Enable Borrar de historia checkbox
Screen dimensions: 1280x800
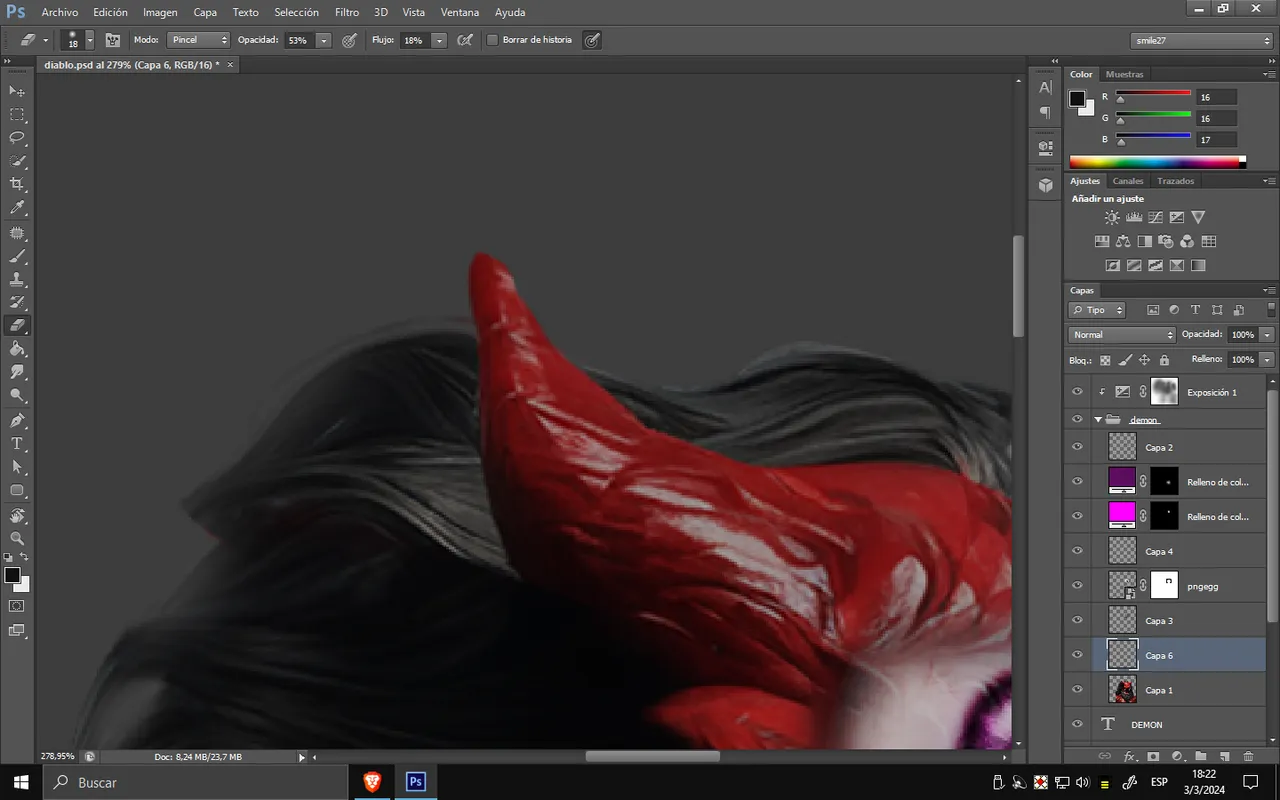492,40
